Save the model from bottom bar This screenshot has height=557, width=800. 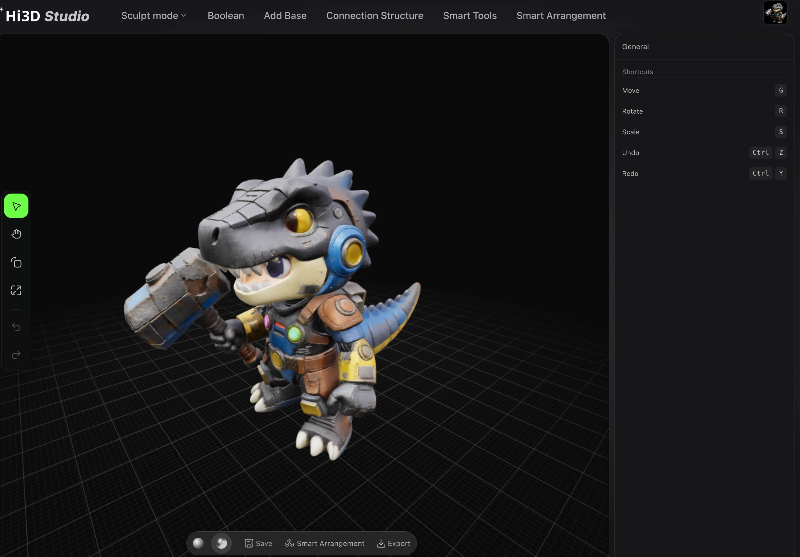[259, 543]
